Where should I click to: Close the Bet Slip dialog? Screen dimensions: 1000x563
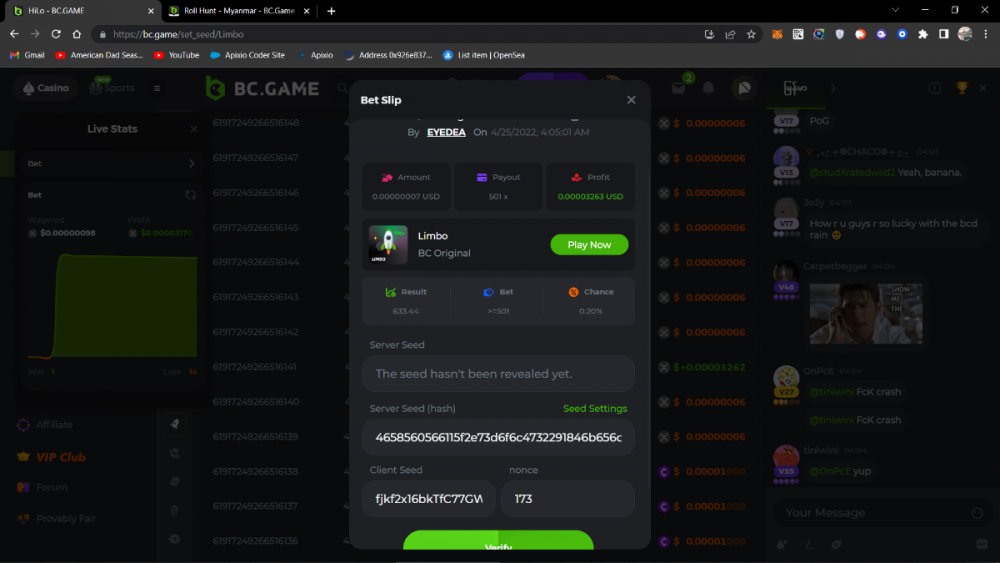[x=631, y=100]
